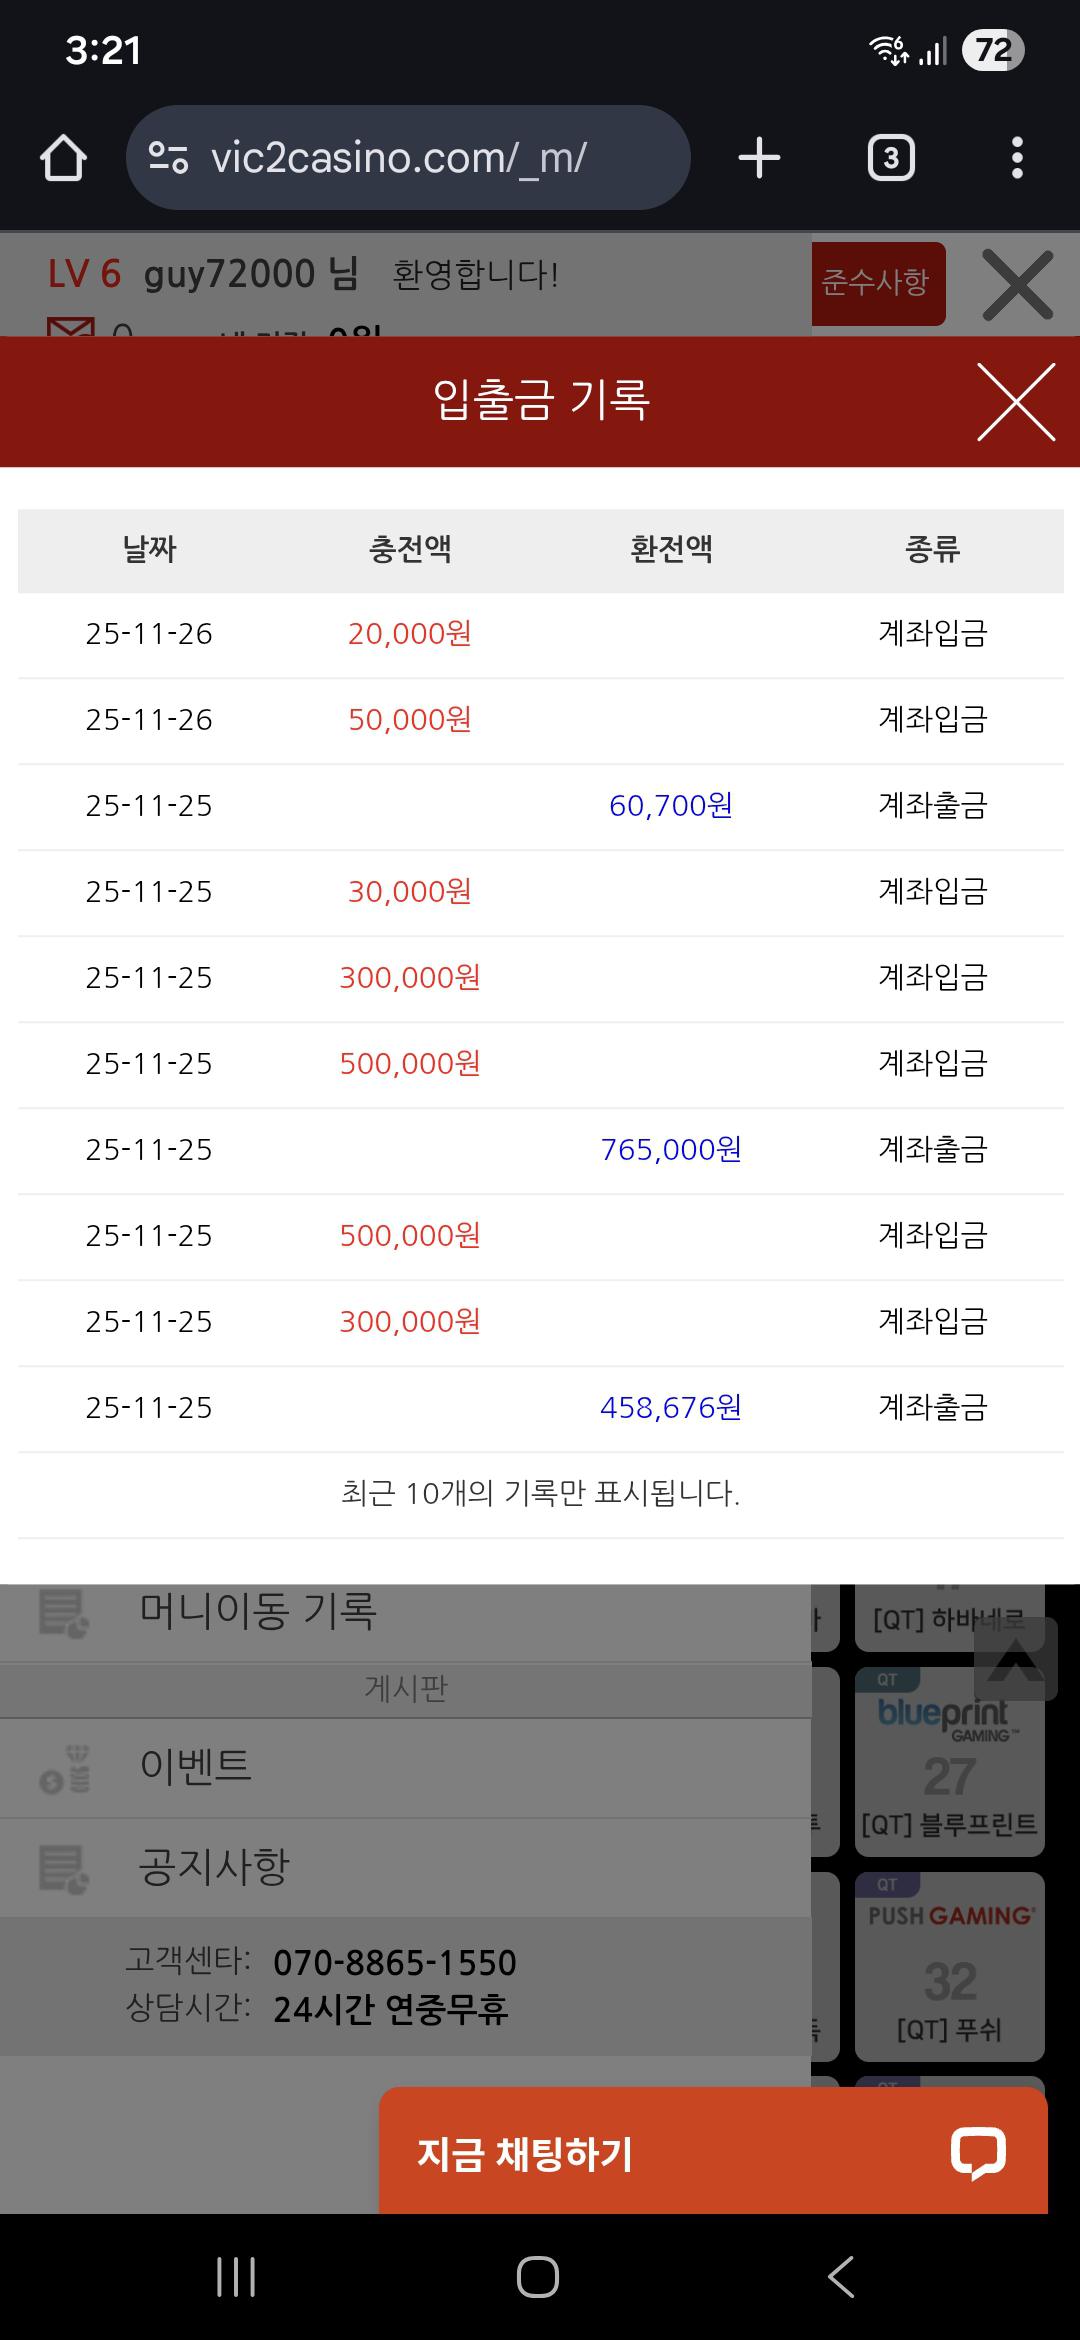
Task: Open the browser three-dot menu
Action: click(x=1017, y=158)
